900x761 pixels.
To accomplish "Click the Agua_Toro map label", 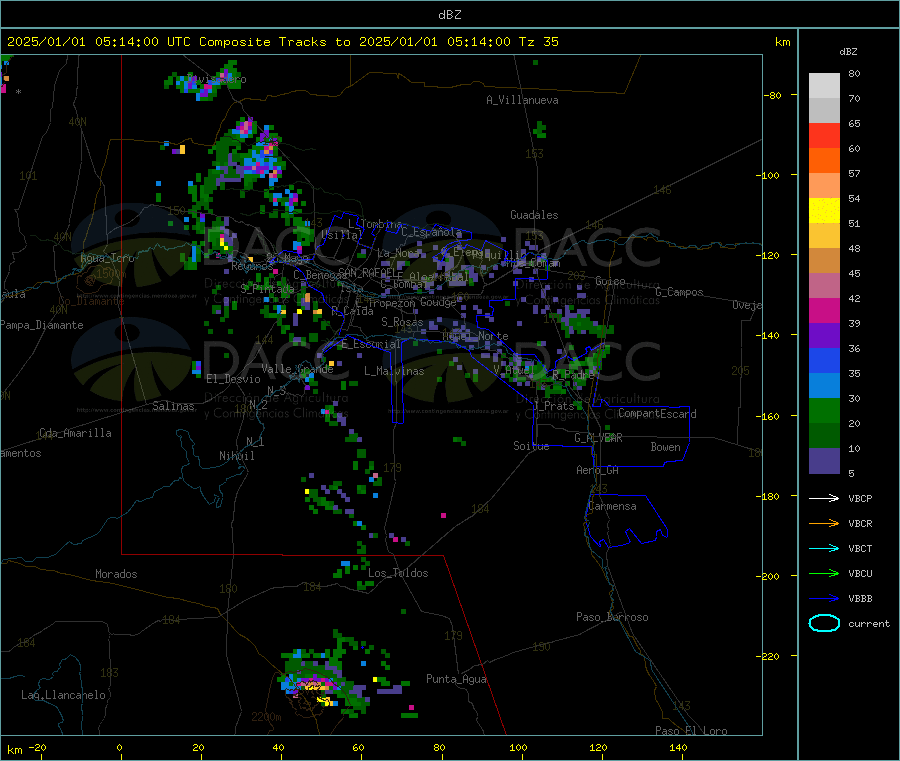I will click(107, 258).
